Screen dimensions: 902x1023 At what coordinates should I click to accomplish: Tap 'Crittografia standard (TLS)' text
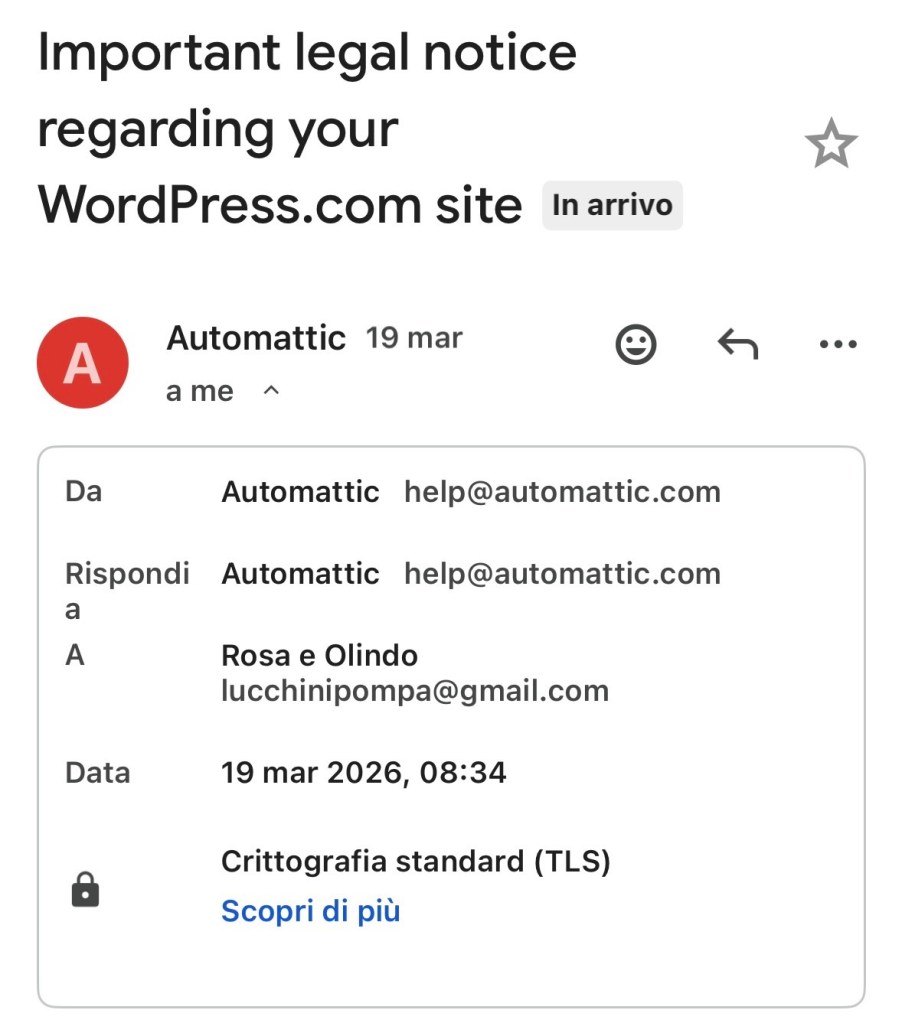[x=415, y=861]
